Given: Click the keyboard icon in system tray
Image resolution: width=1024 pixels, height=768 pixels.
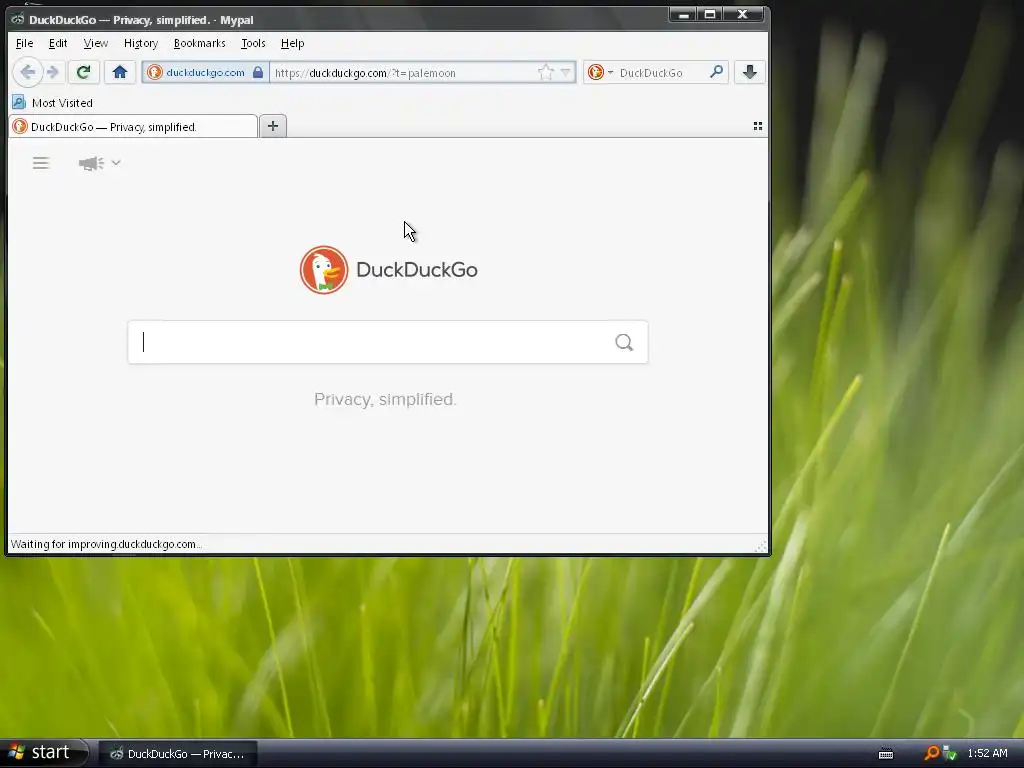Looking at the screenshot, I should pos(886,754).
